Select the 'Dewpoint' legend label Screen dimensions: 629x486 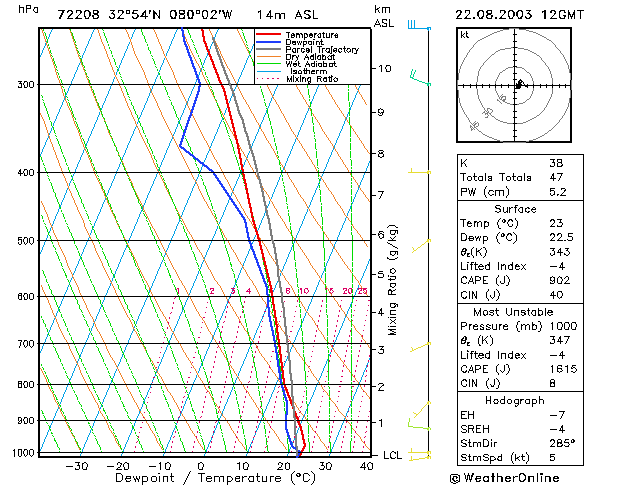tap(304, 42)
